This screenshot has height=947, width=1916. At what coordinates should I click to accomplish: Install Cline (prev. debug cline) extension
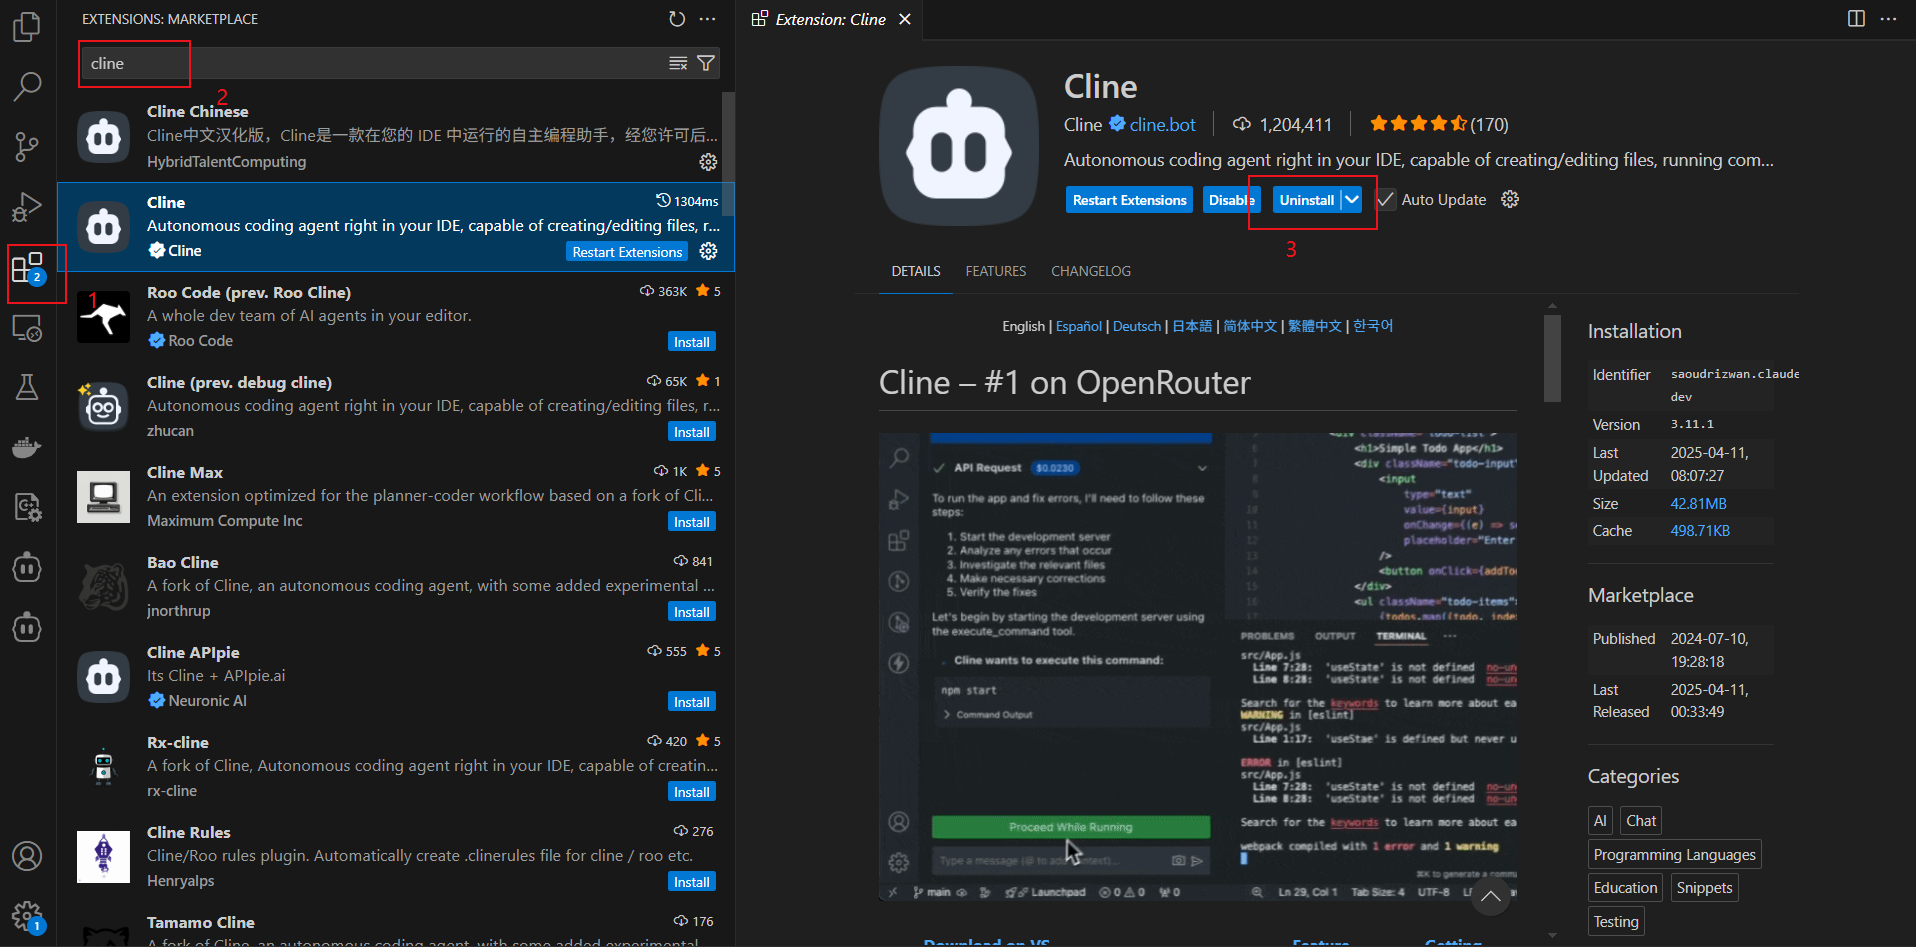click(x=691, y=432)
